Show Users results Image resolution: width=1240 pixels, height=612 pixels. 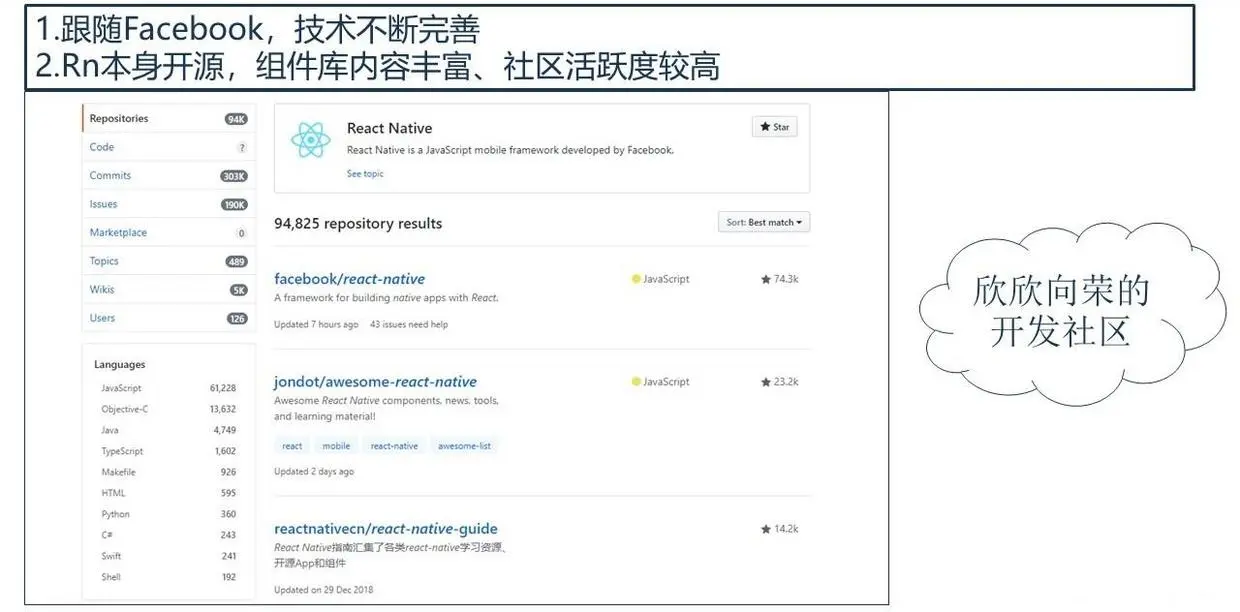(x=168, y=318)
